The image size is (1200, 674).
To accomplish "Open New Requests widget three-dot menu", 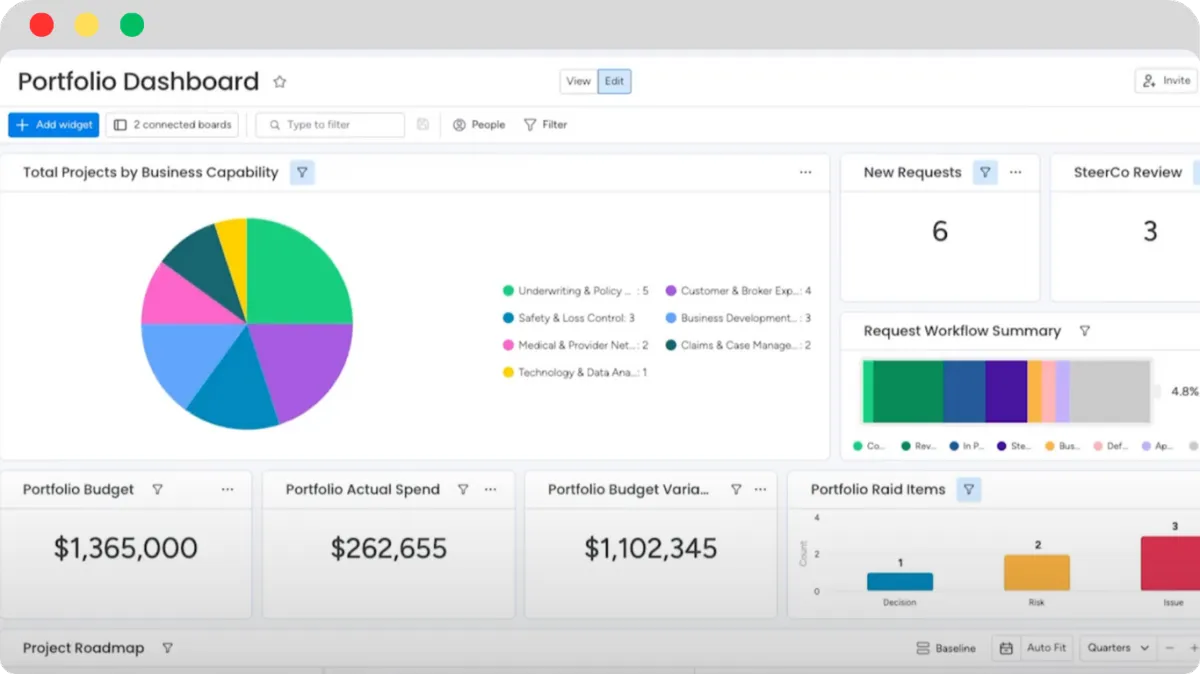I will [x=1016, y=173].
